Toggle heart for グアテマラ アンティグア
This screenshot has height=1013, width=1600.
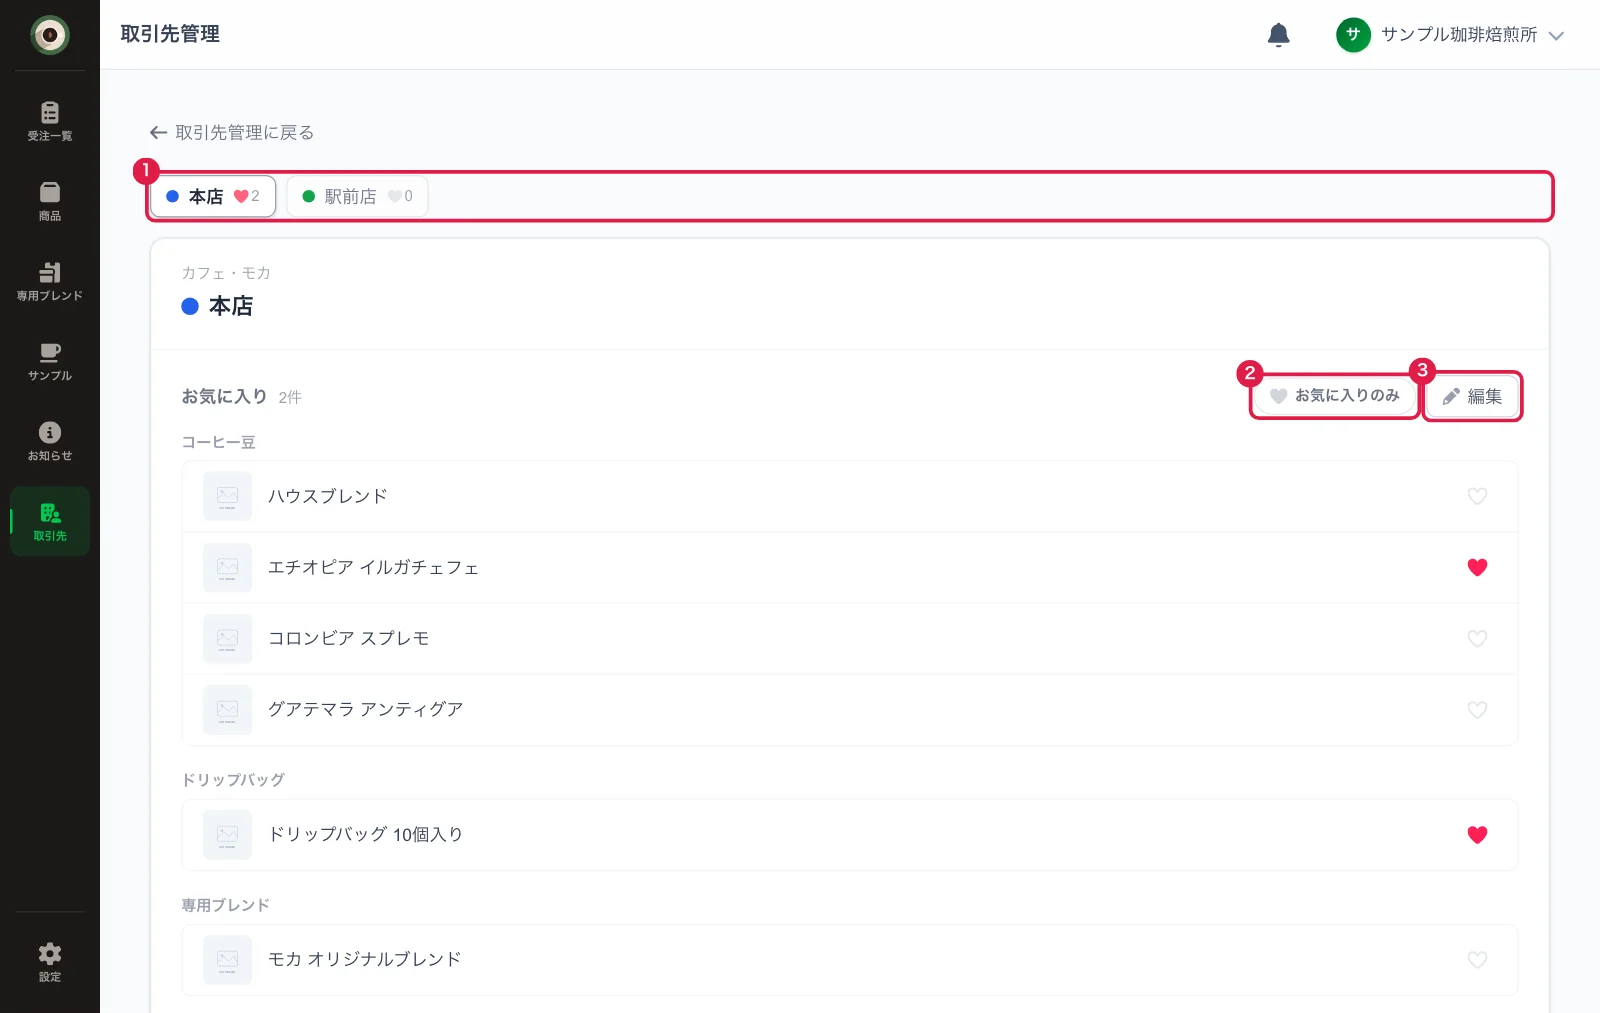(x=1477, y=709)
